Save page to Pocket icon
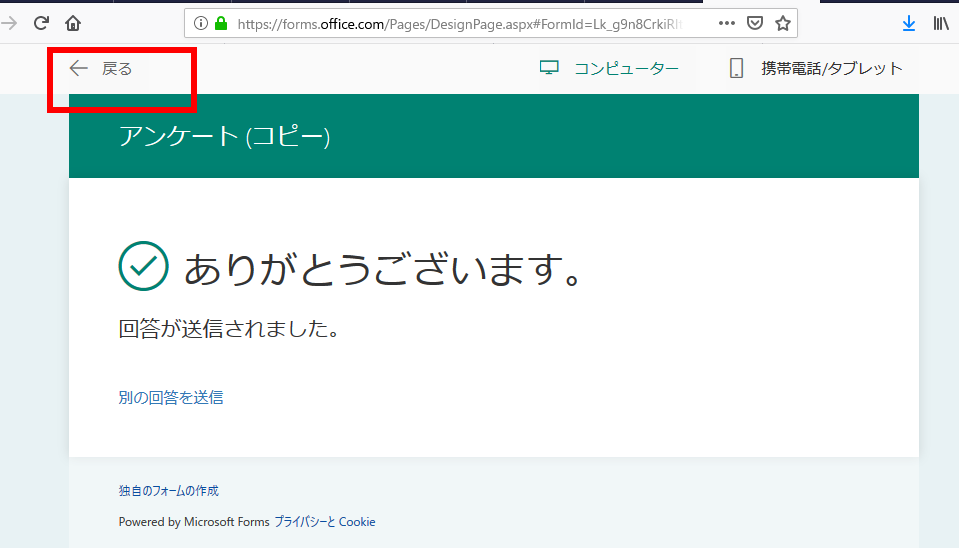The width and height of the screenshot is (959, 548). pyautogui.click(x=755, y=23)
